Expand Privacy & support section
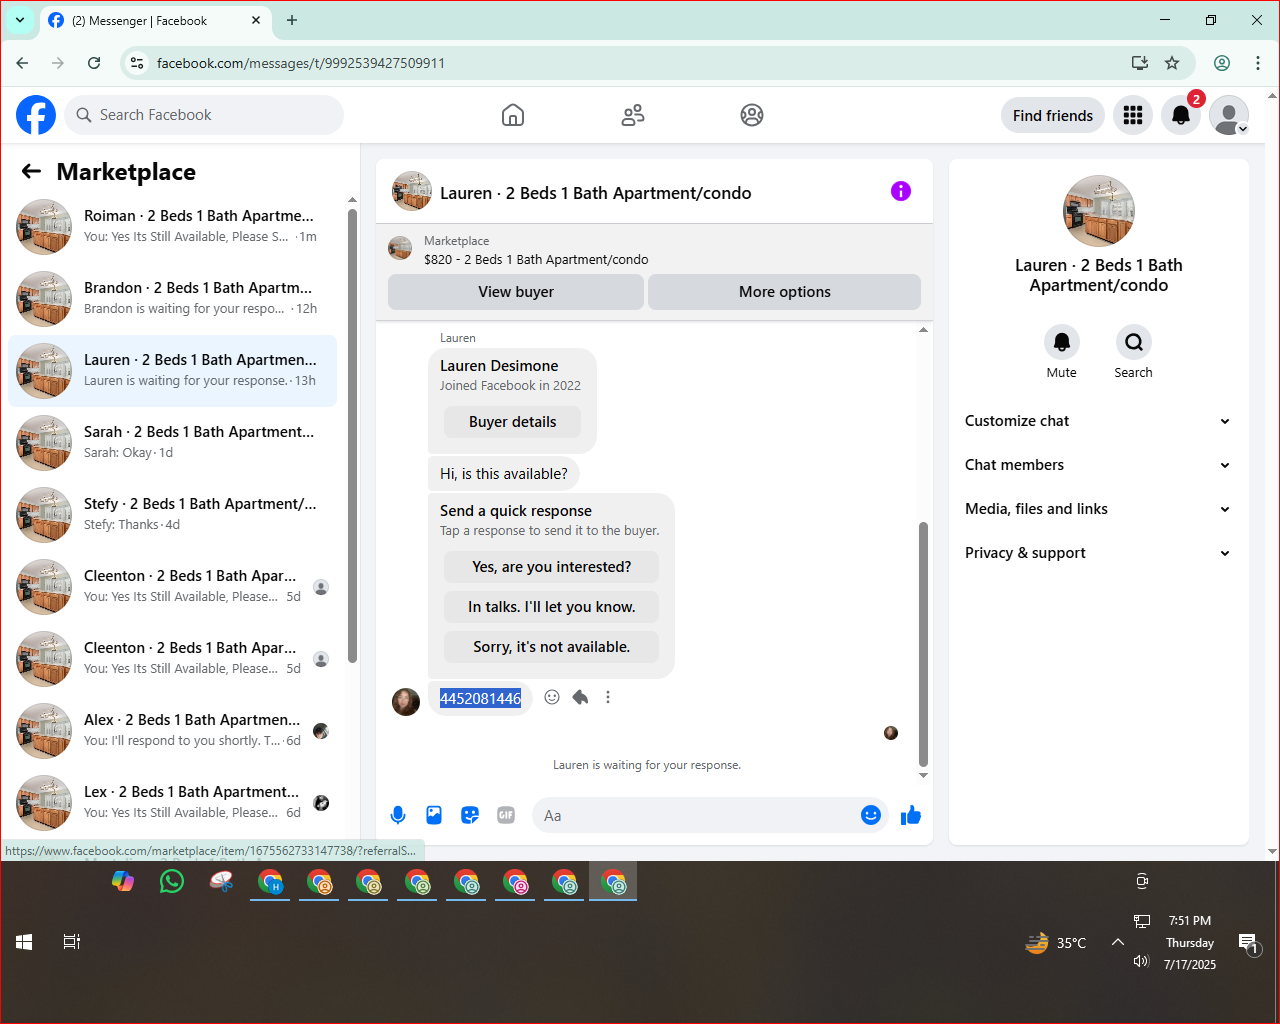Viewport: 1280px width, 1024px height. click(x=1098, y=553)
